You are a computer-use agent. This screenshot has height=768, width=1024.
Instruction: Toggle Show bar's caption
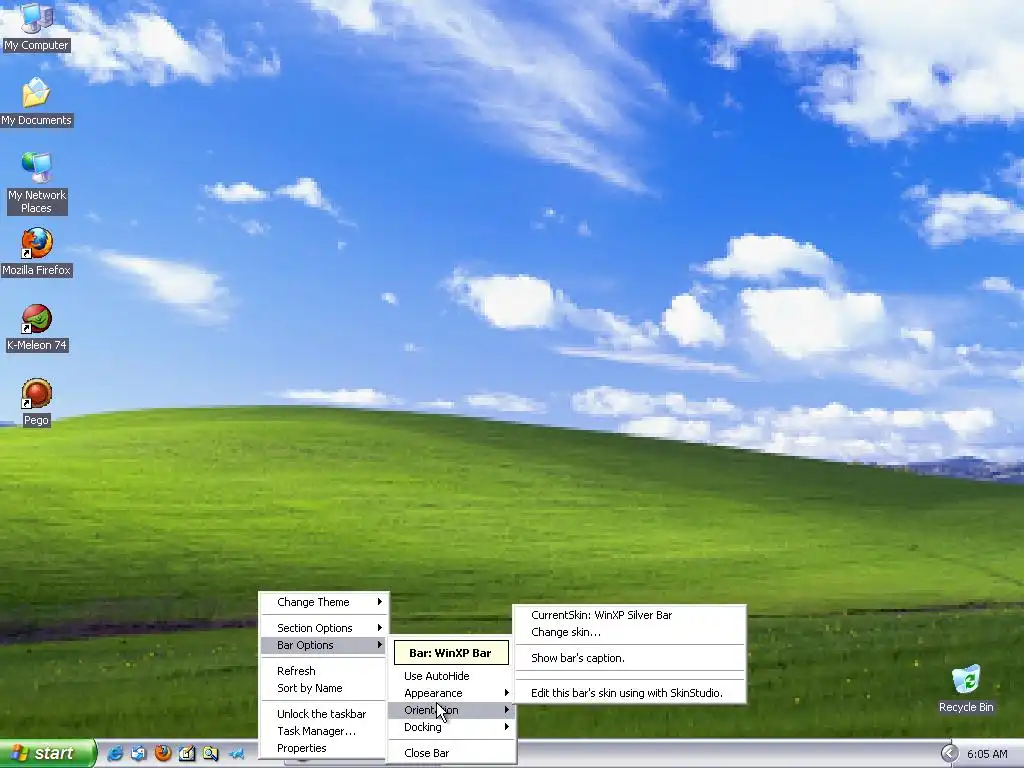pos(630,658)
